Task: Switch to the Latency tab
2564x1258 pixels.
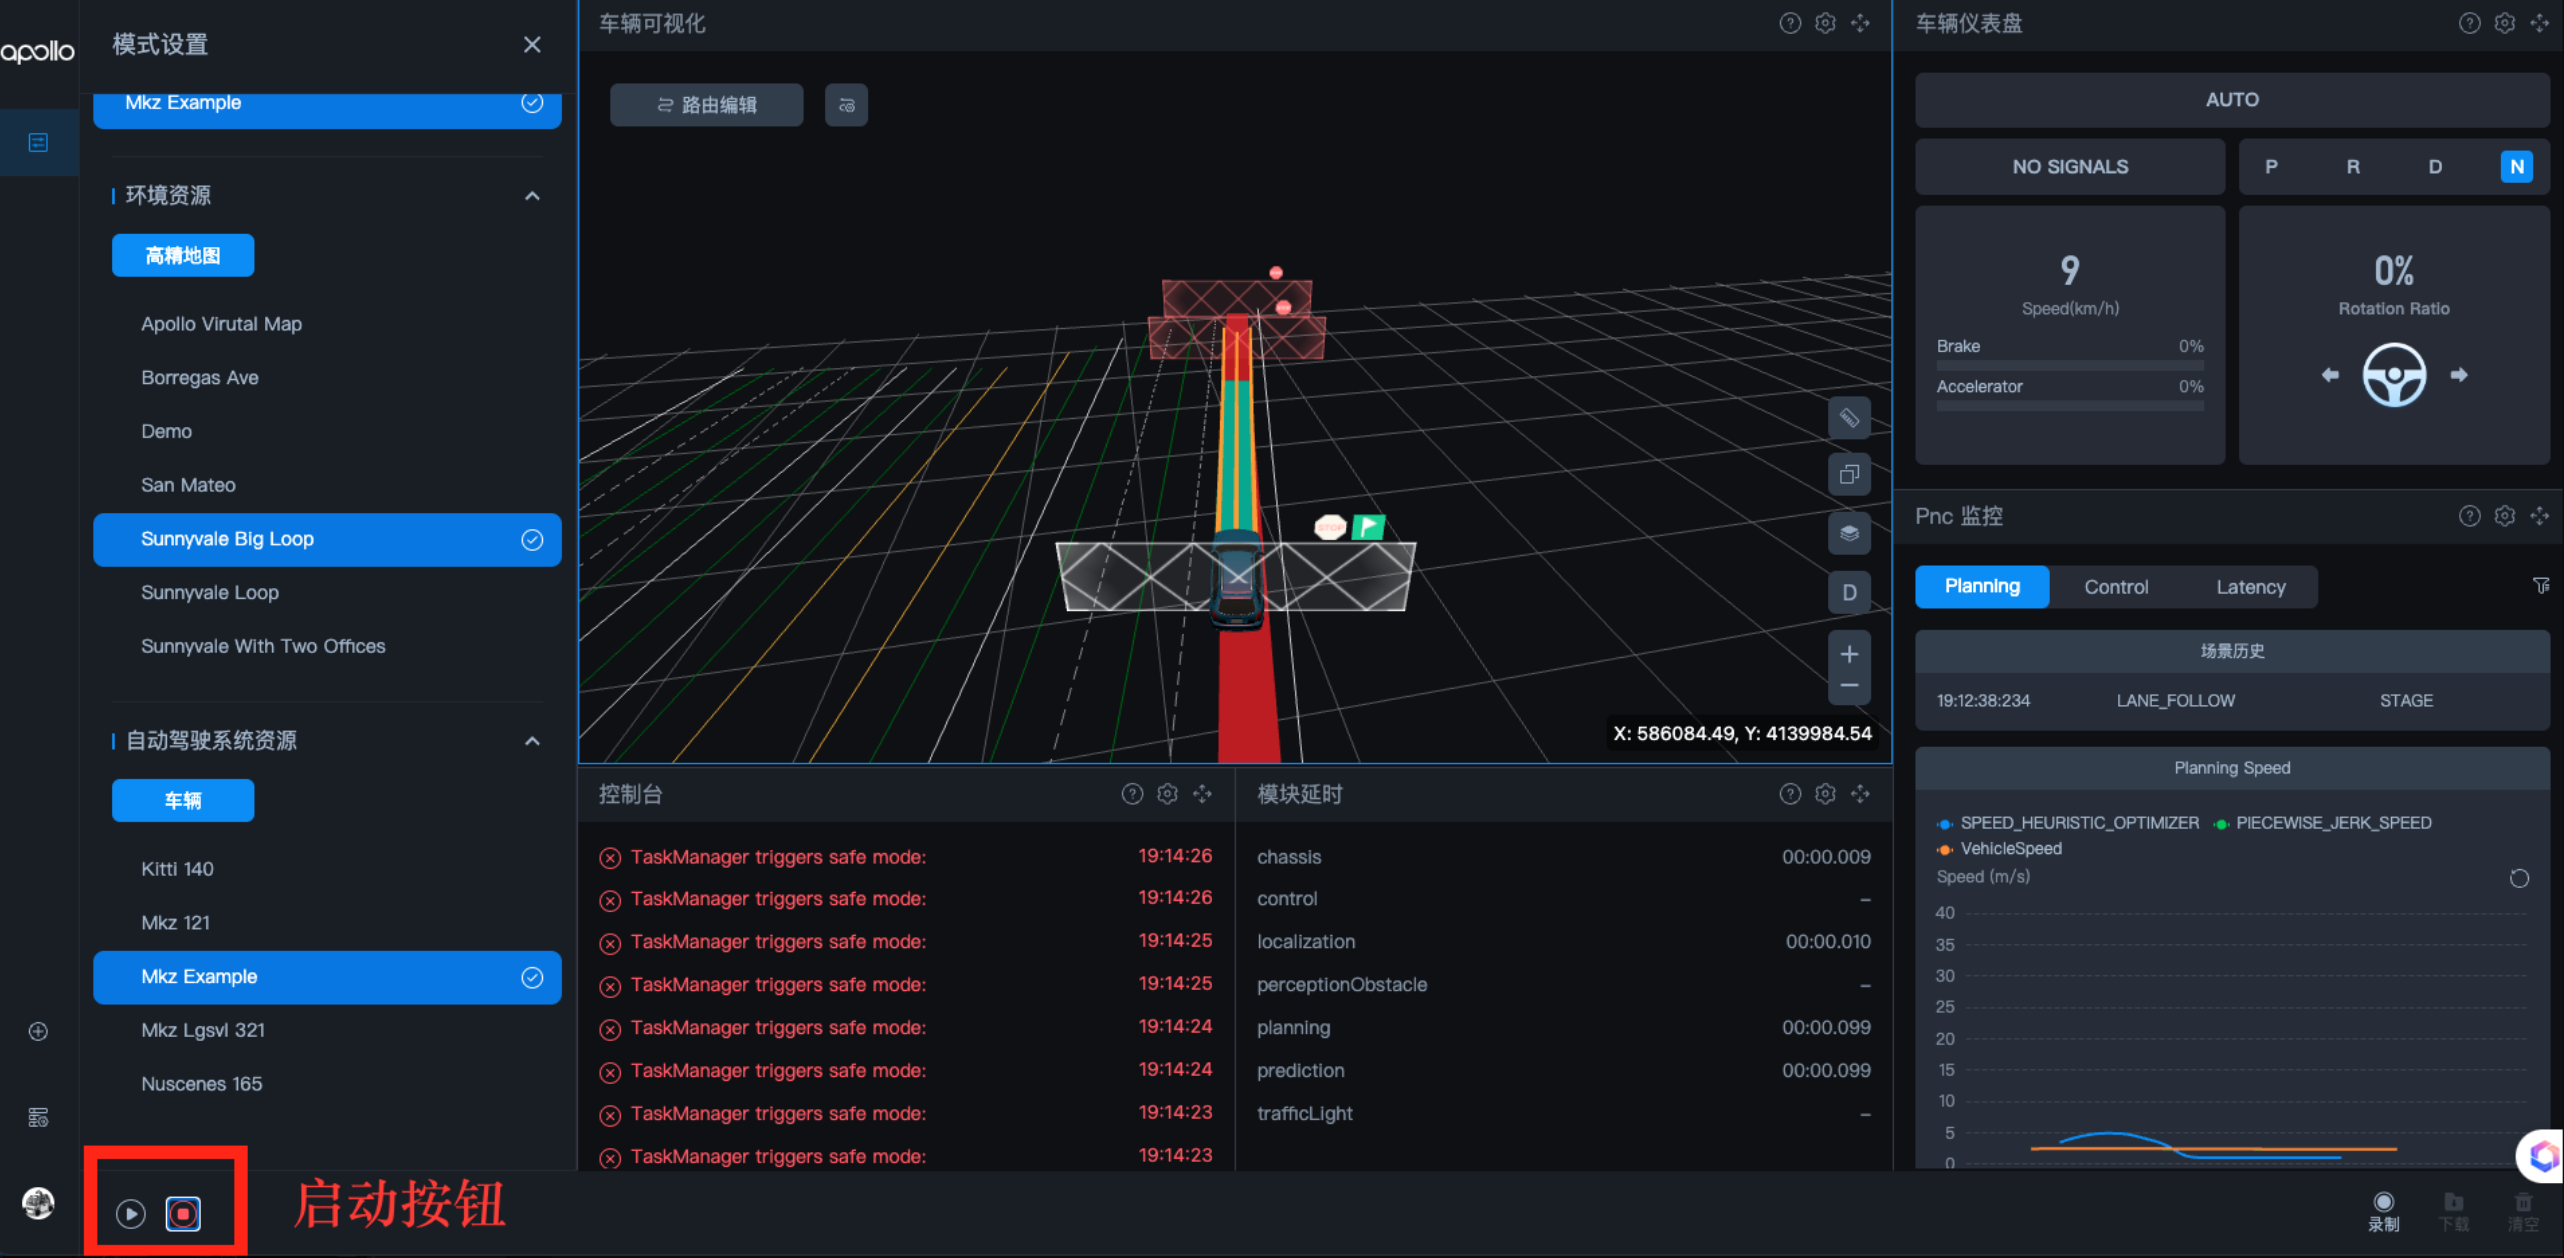Action: pos(2250,587)
